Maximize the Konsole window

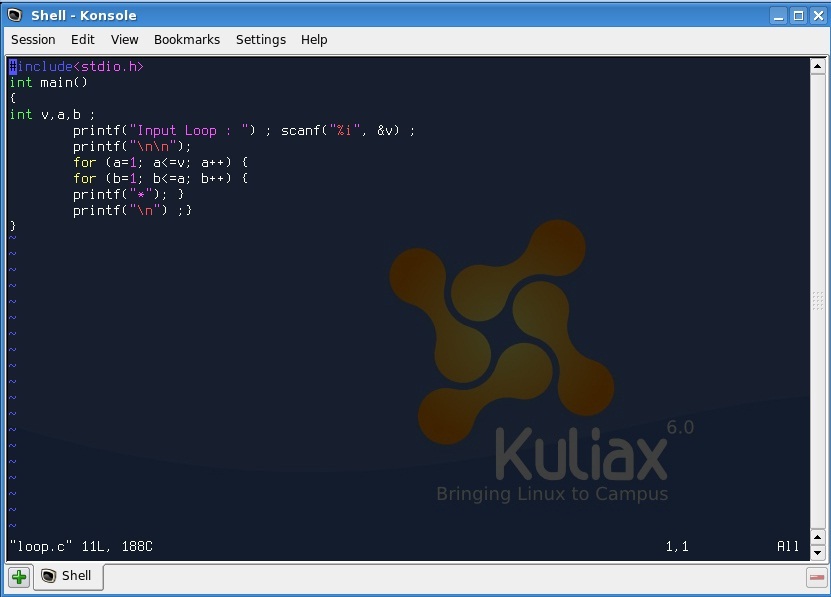pos(798,16)
